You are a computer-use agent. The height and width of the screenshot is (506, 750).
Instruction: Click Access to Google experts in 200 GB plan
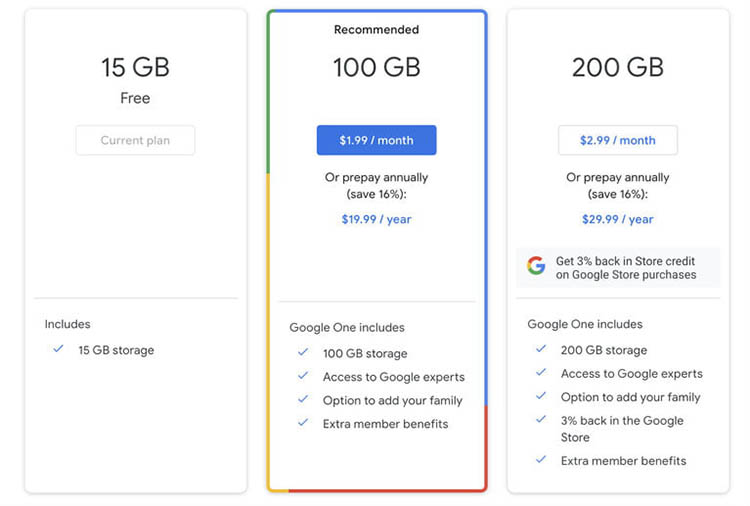tap(632, 374)
